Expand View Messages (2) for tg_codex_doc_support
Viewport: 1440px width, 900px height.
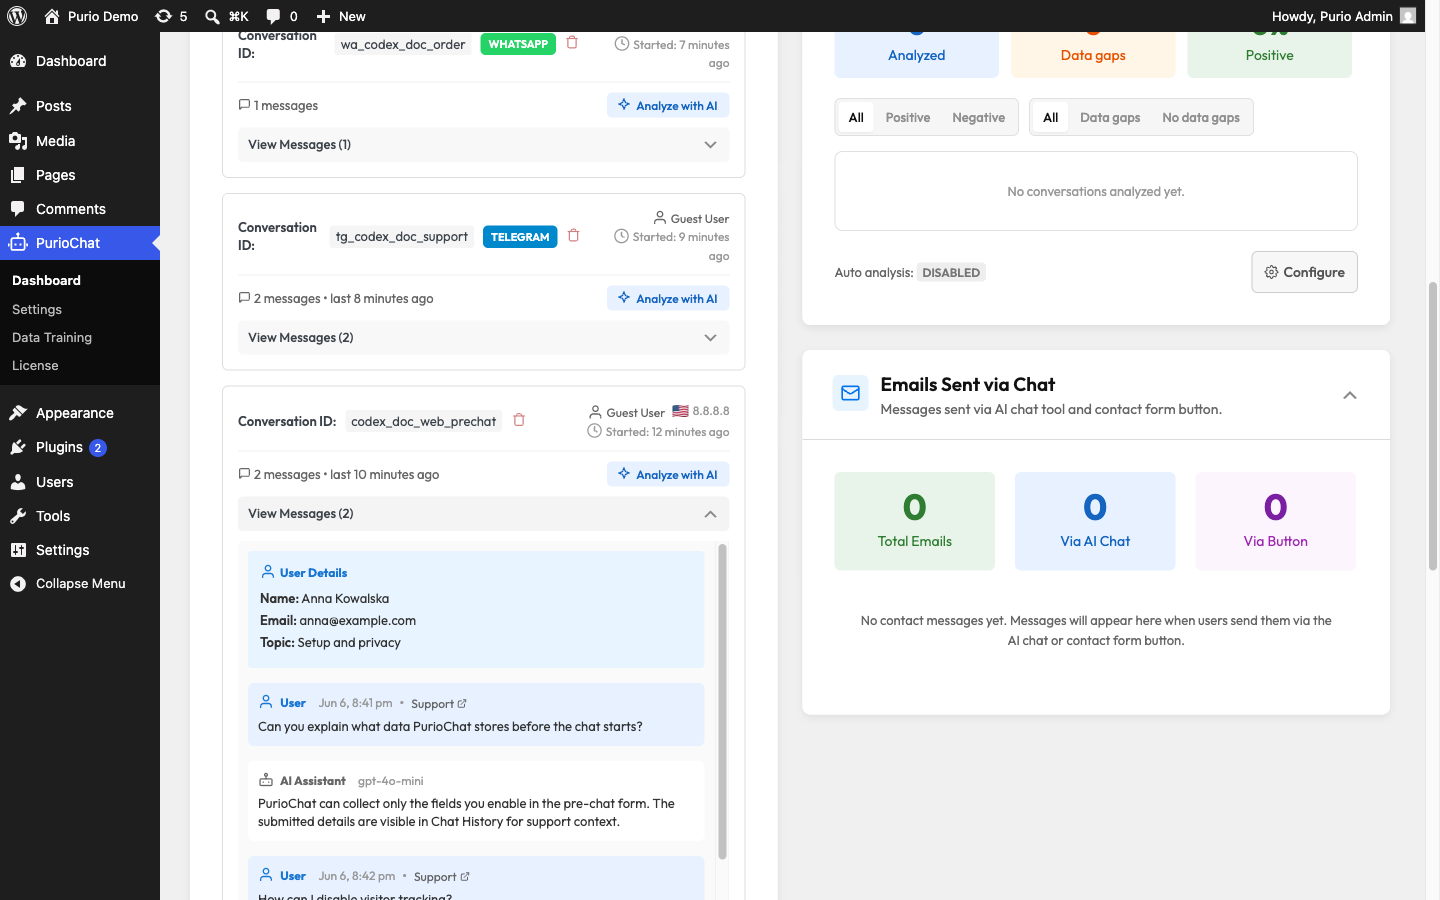tap(483, 338)
